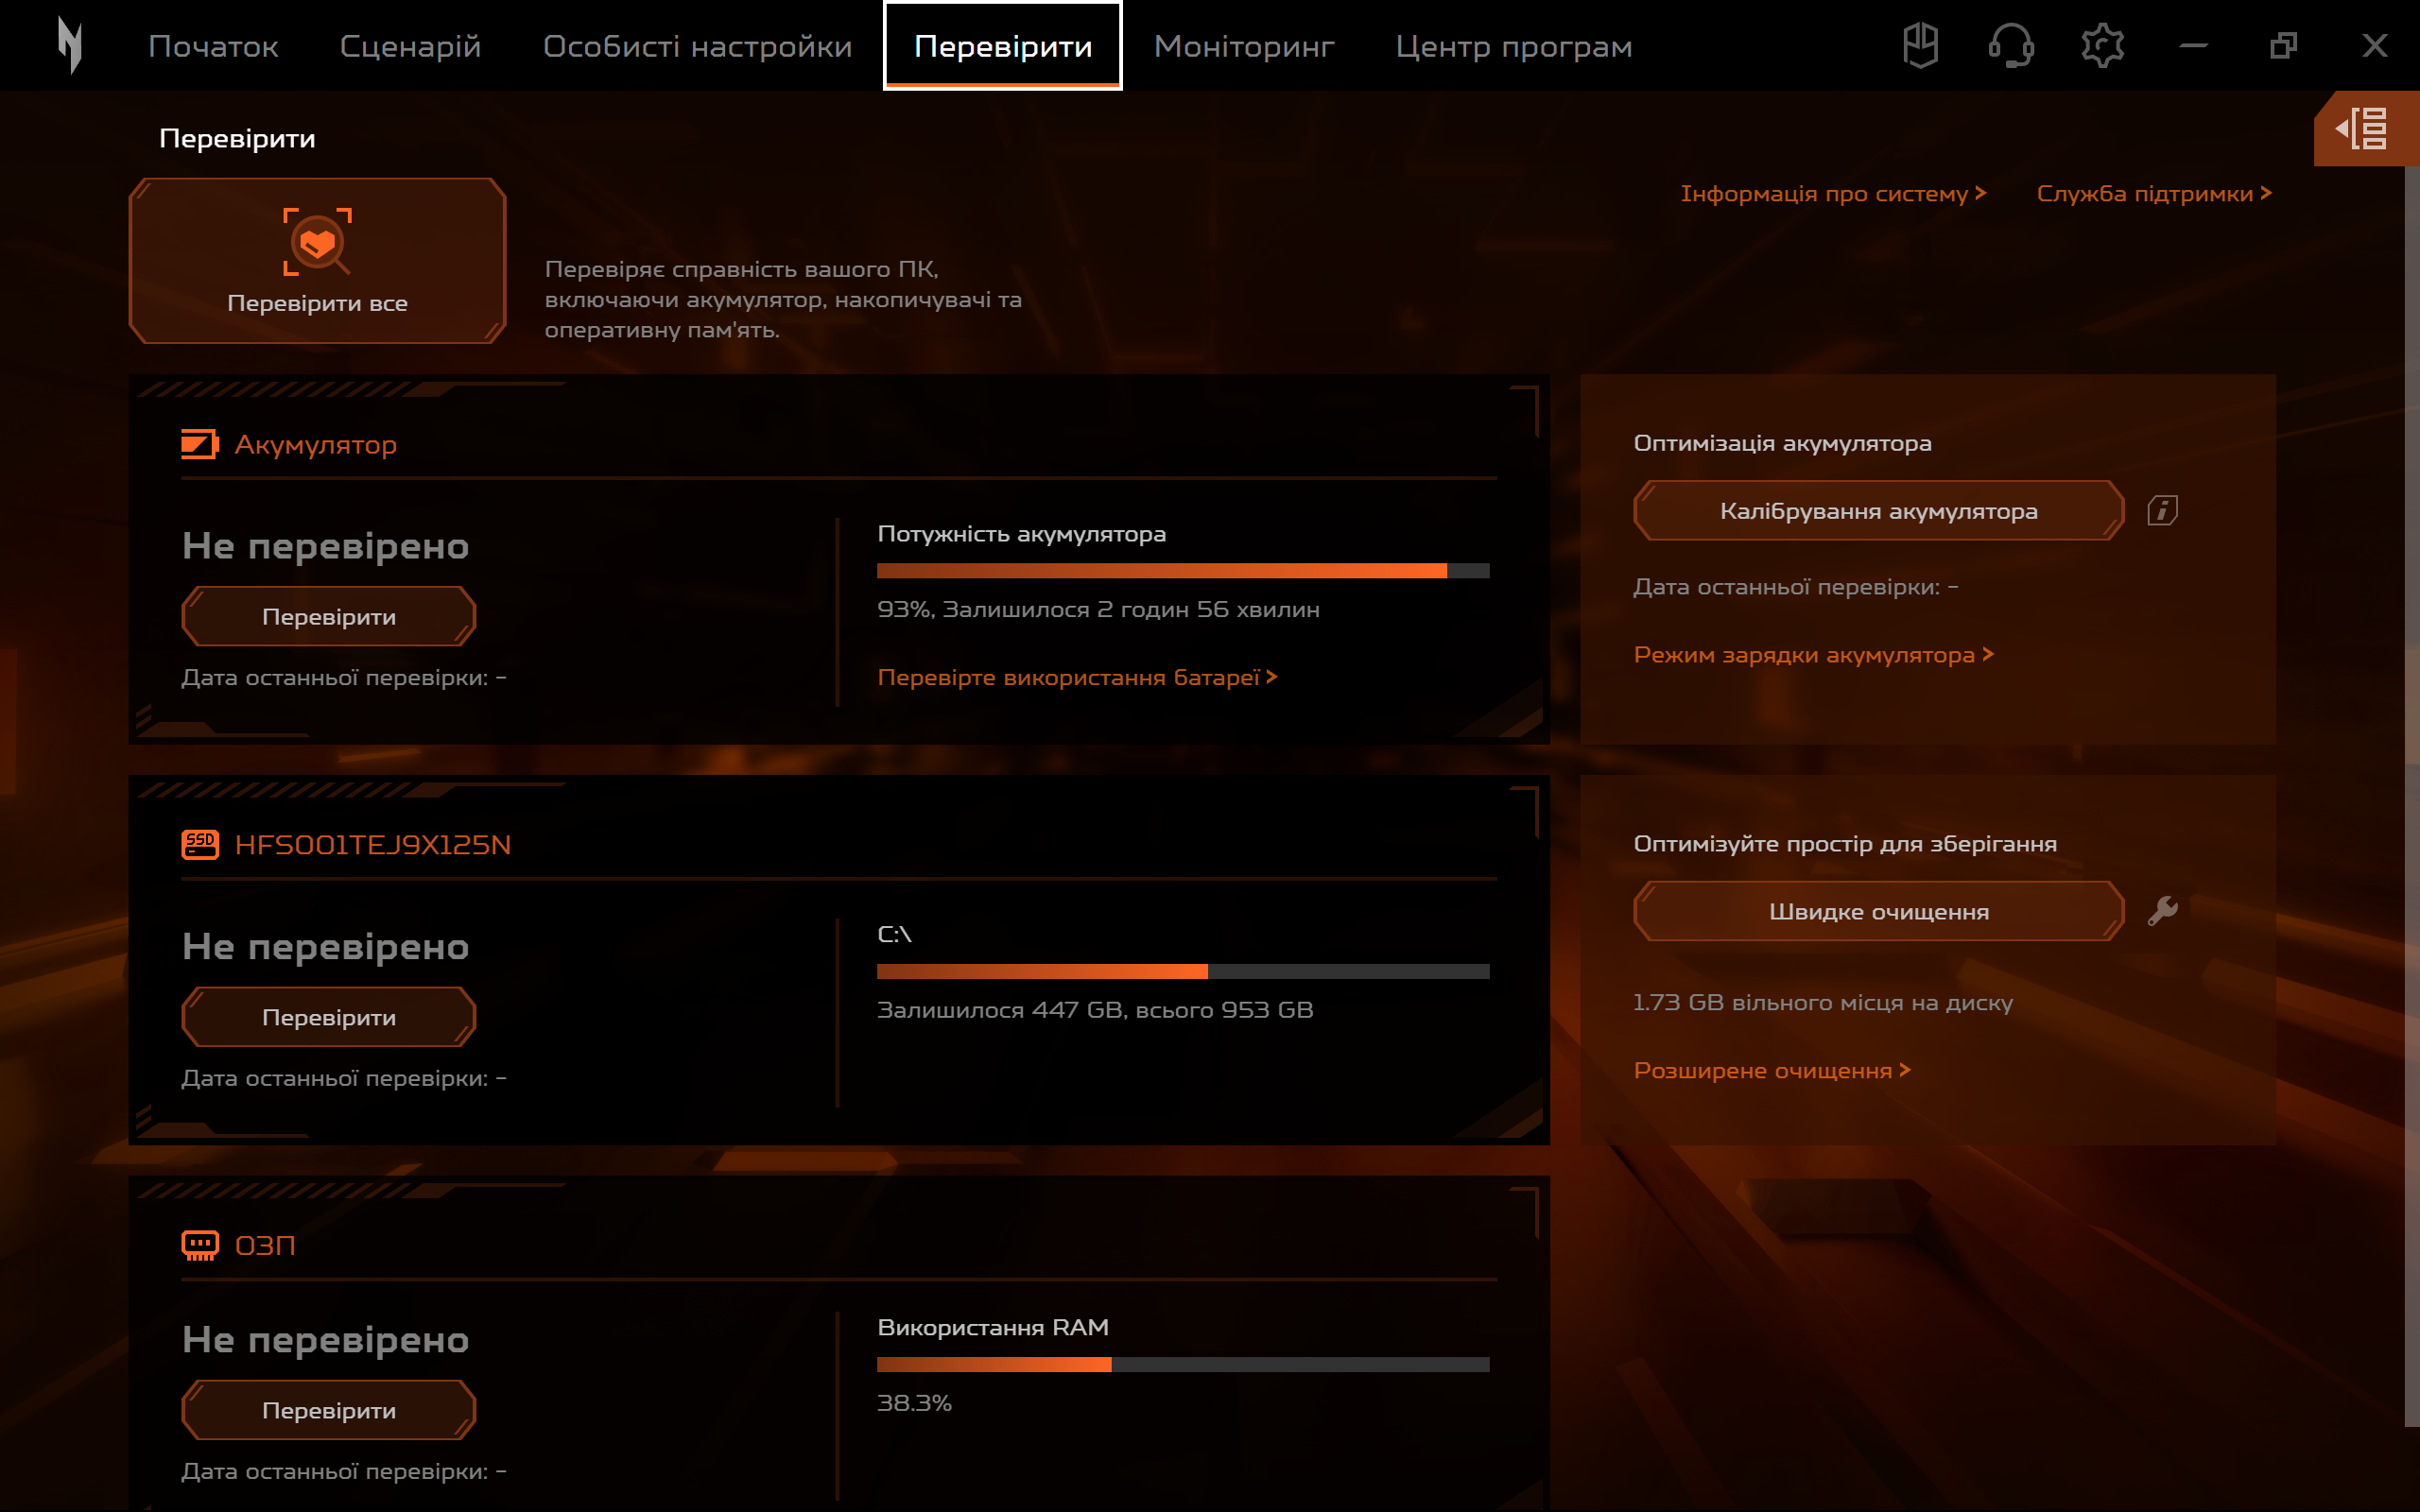Open the shield icon in the top bar
2420x1512 pixels.
(1923, 44)
